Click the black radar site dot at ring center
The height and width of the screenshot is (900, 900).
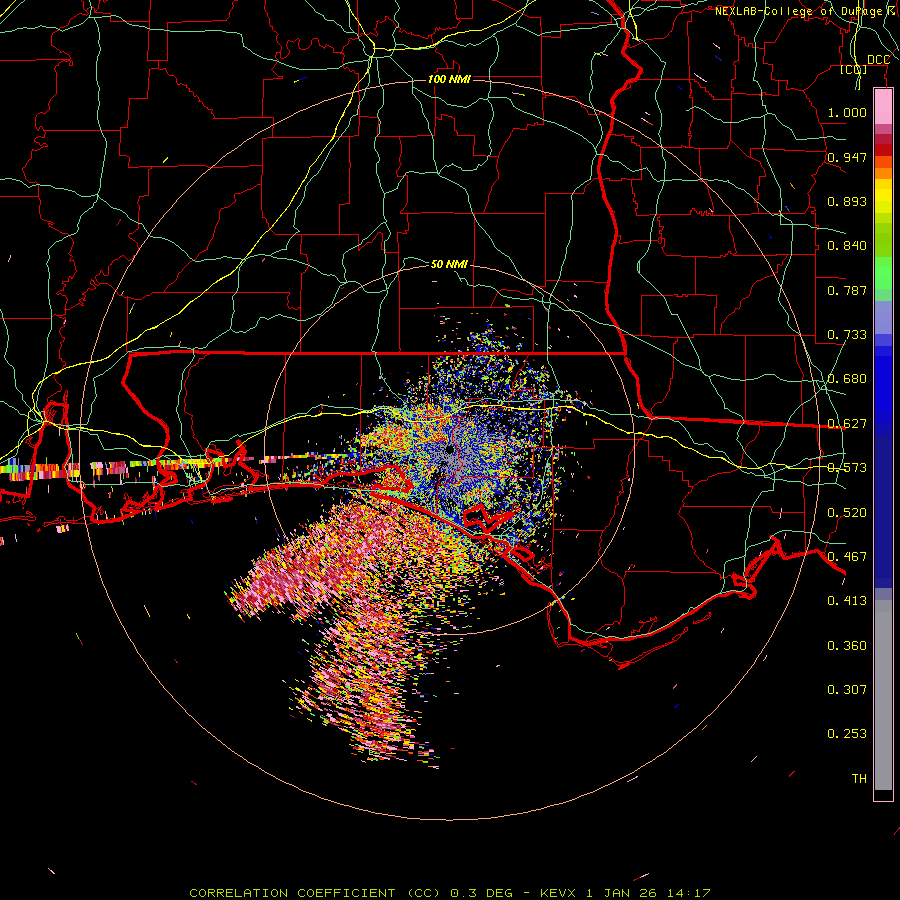click(x=450, y=449)
